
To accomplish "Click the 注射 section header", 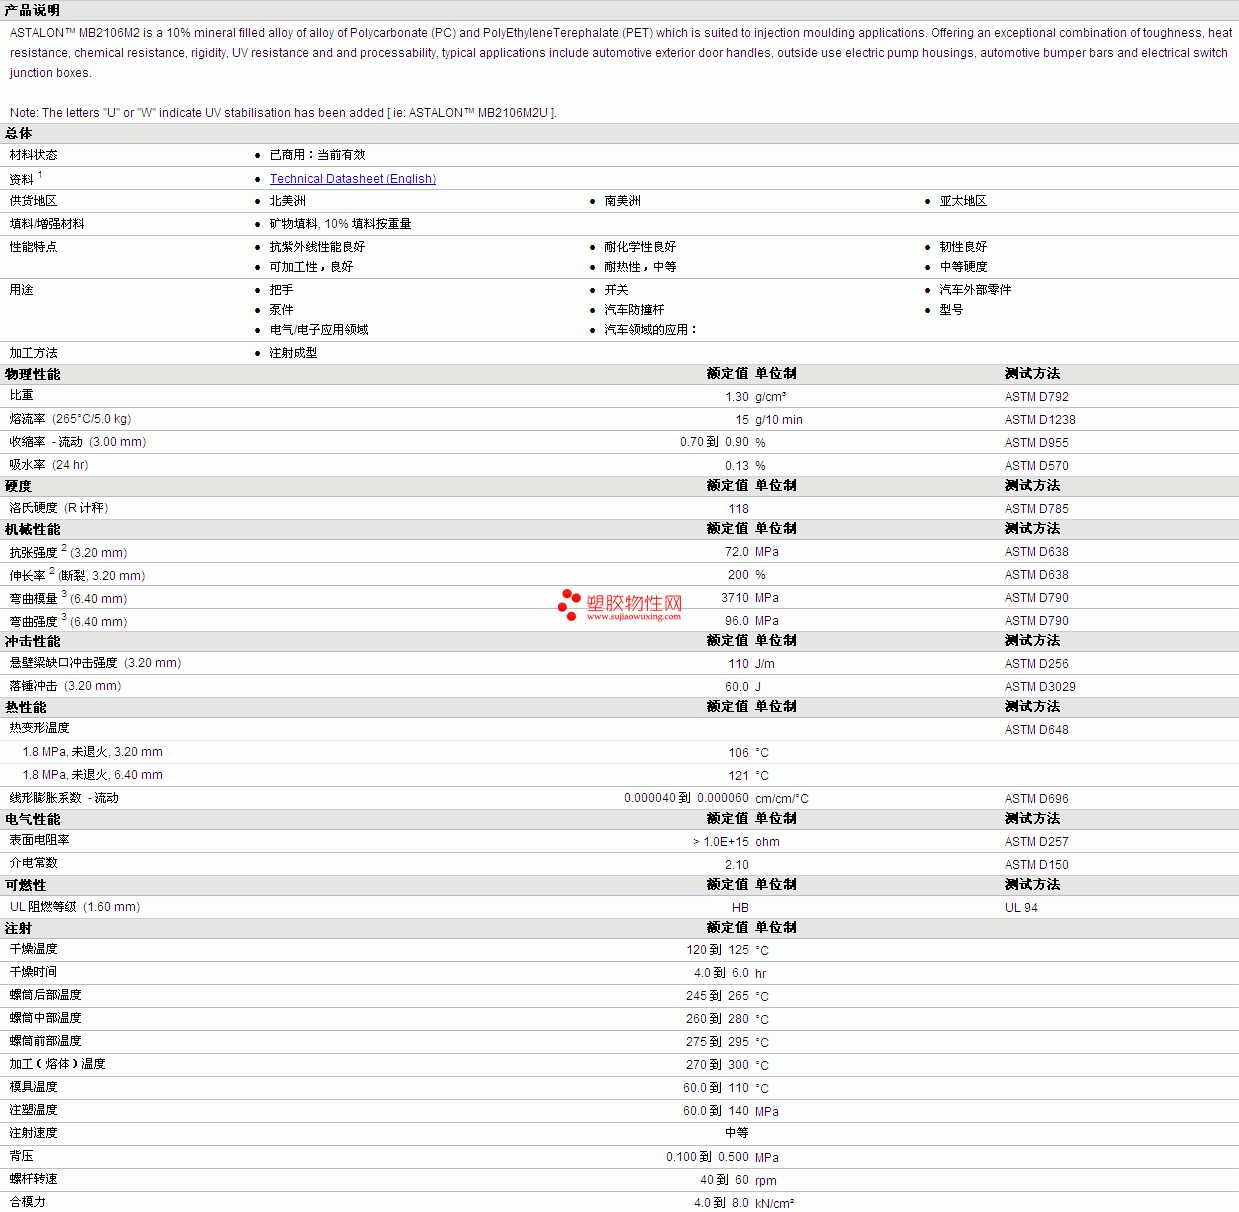I will coord(19,928).
